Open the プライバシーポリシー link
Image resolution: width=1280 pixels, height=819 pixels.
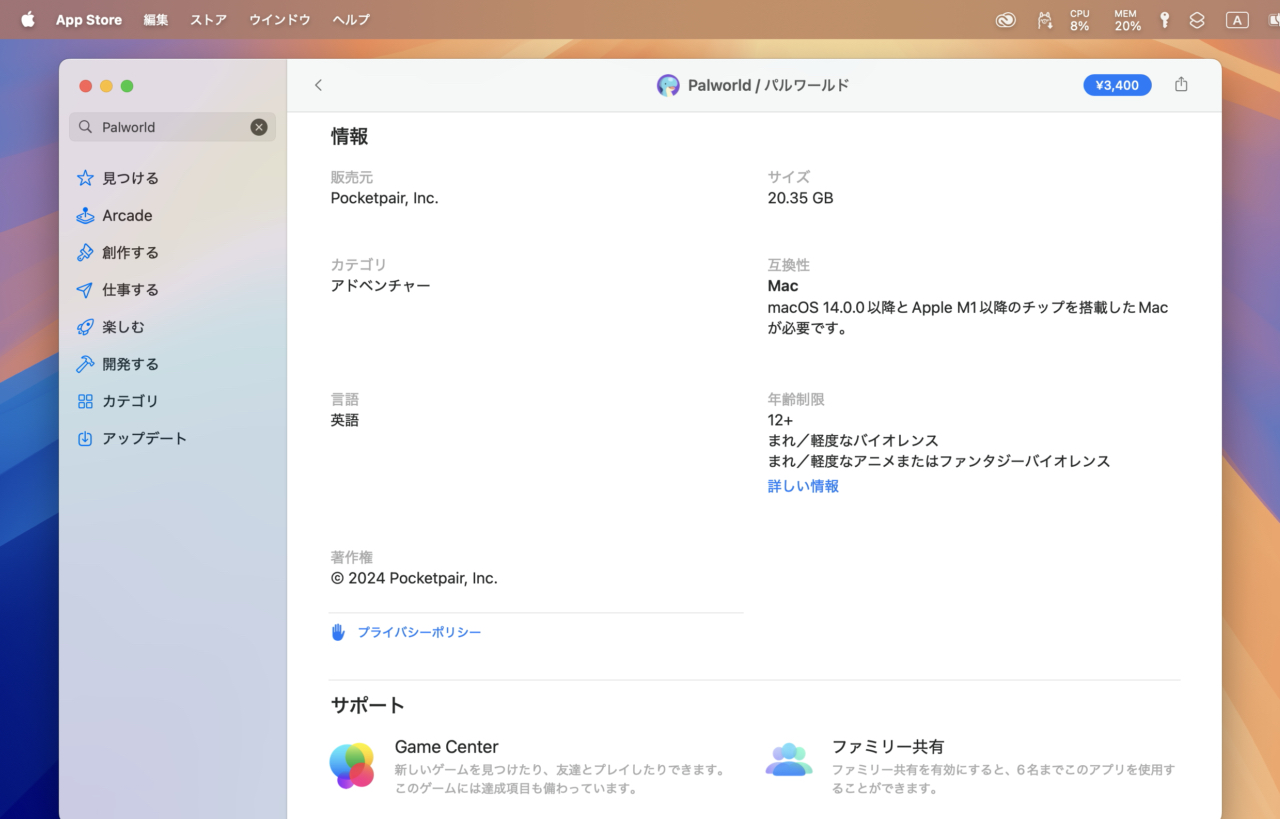[419, 632]
